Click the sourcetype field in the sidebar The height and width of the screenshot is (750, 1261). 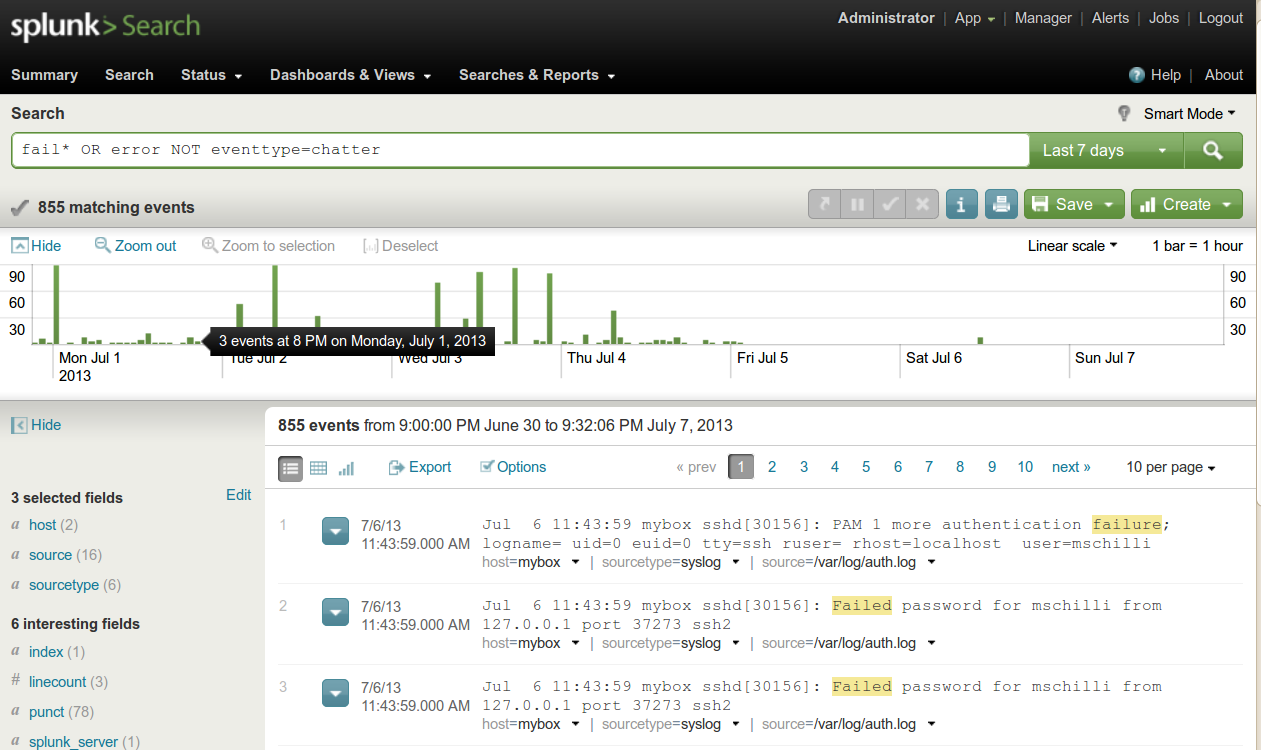coord(64,585)
